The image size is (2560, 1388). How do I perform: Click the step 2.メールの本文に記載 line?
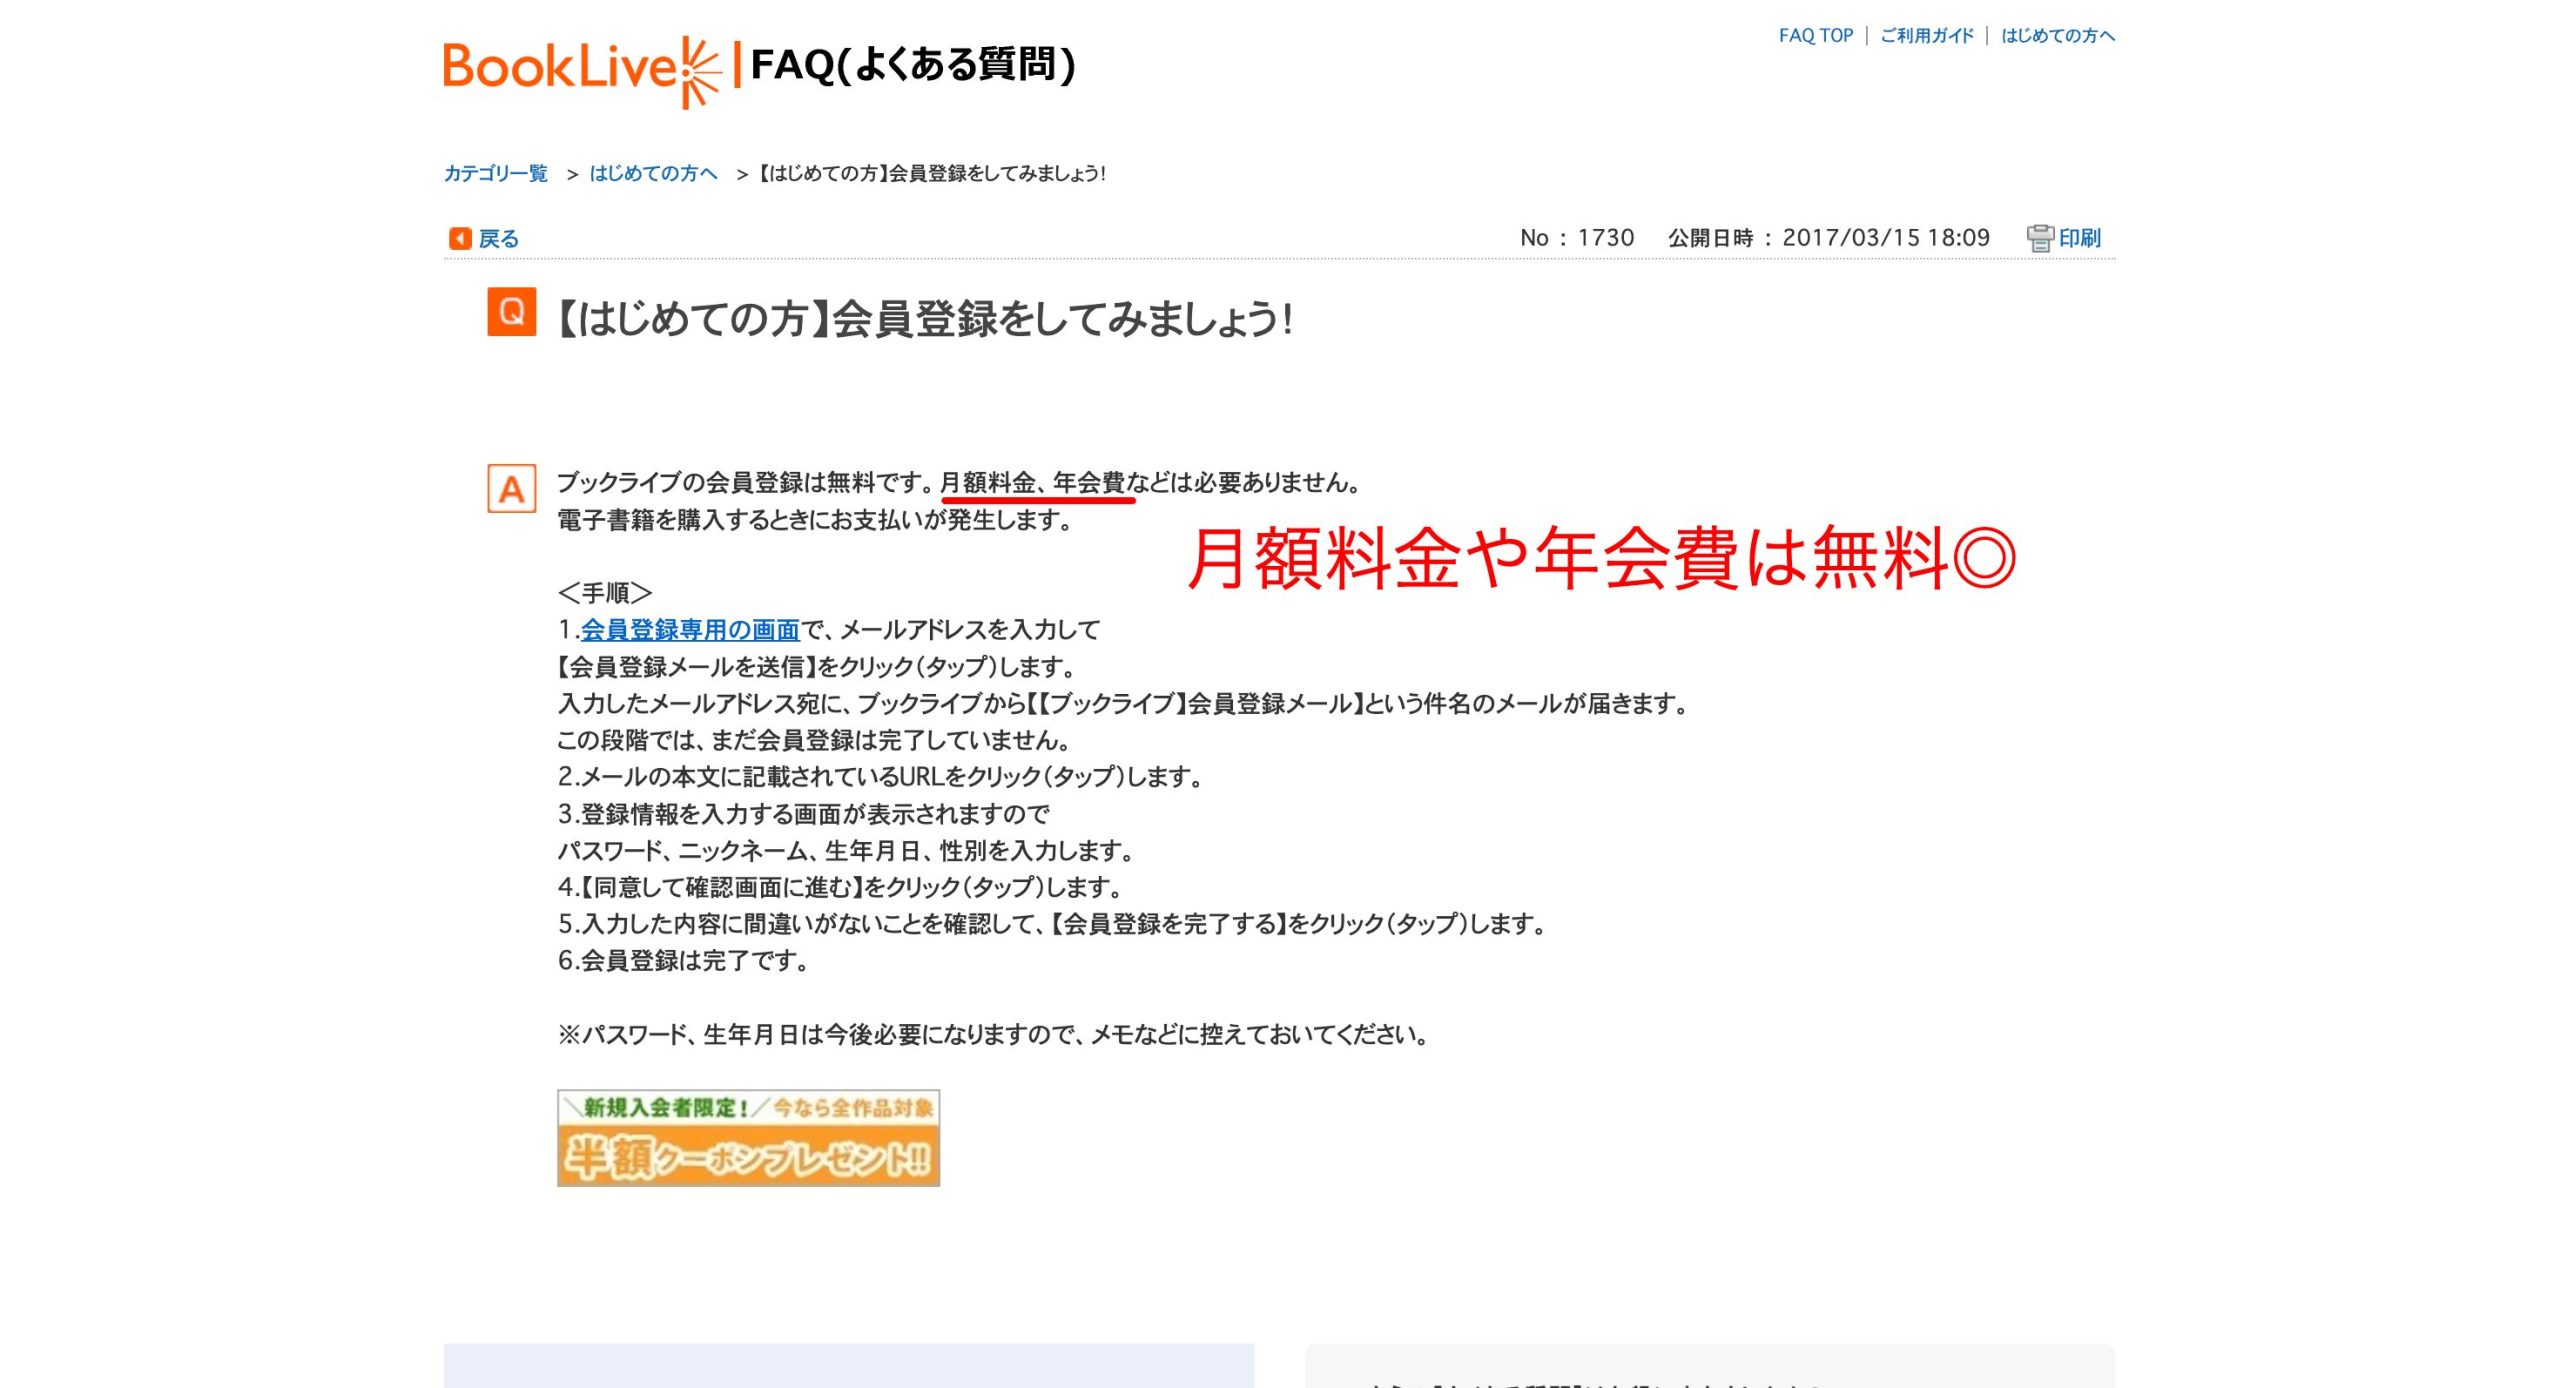pyautogui.click(x=881, y=777)
